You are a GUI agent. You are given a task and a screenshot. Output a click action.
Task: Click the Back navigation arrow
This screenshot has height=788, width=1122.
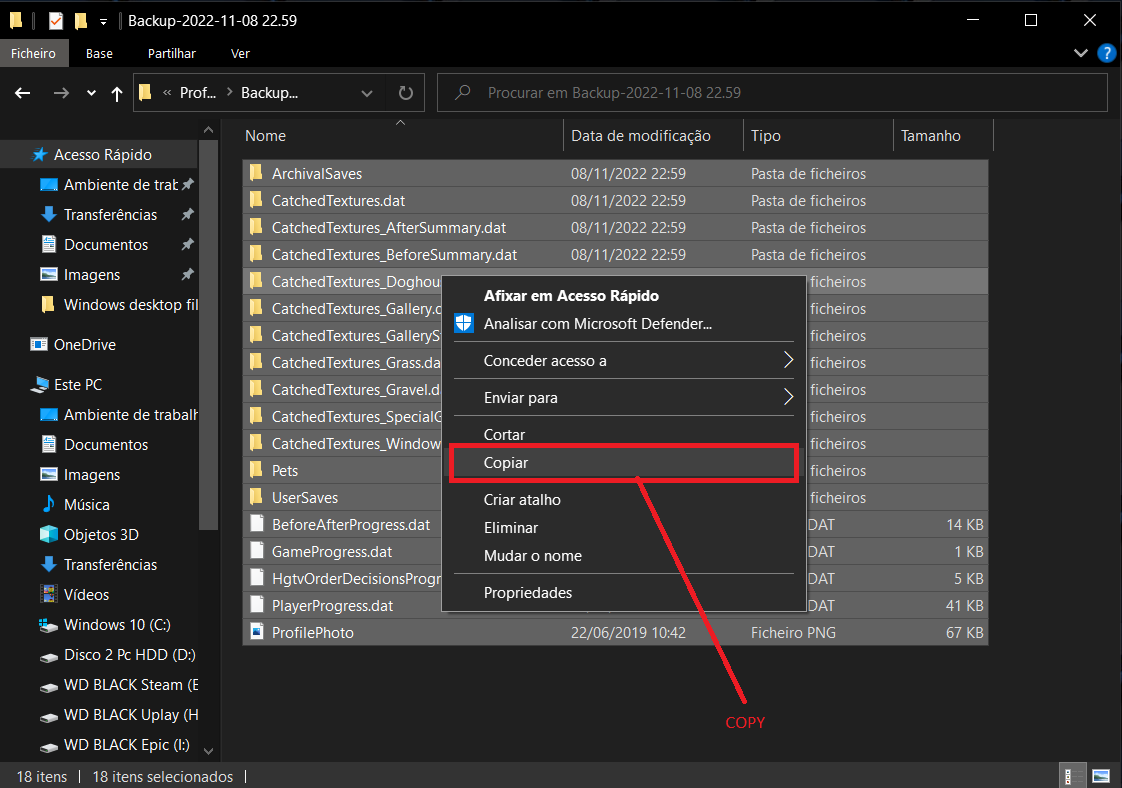pos(23,93)
